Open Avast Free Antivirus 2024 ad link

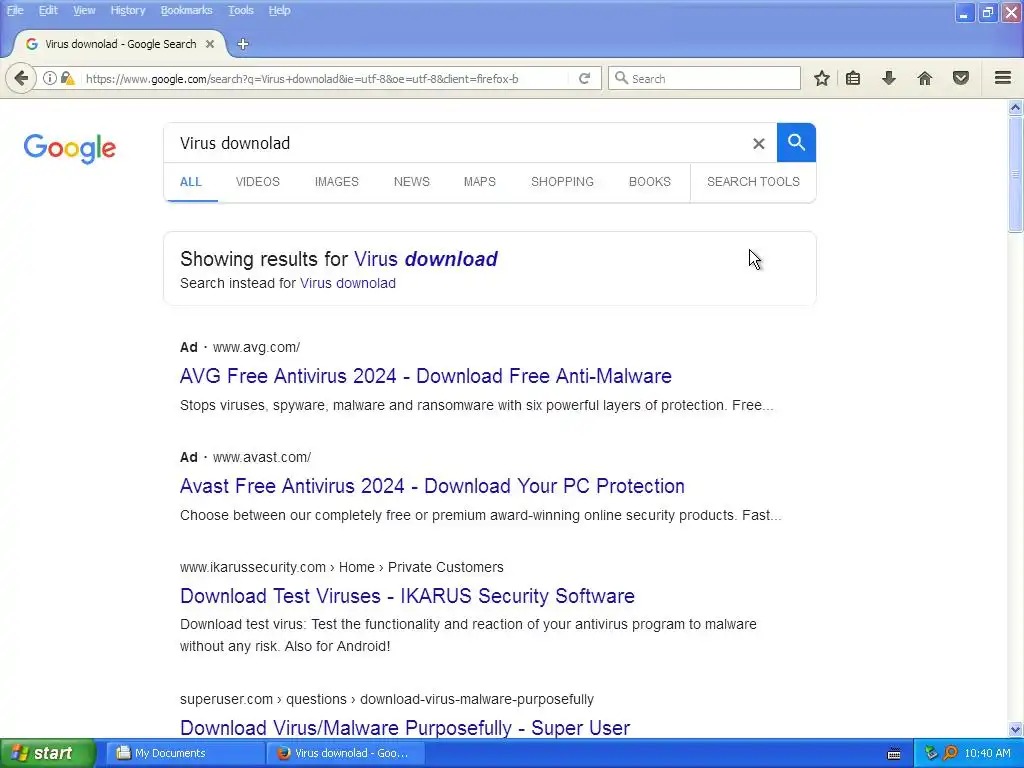point(432,486)
